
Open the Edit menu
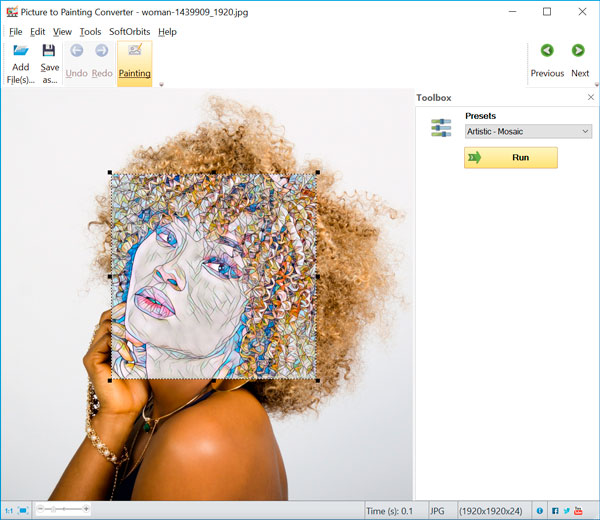coord(38,32)
